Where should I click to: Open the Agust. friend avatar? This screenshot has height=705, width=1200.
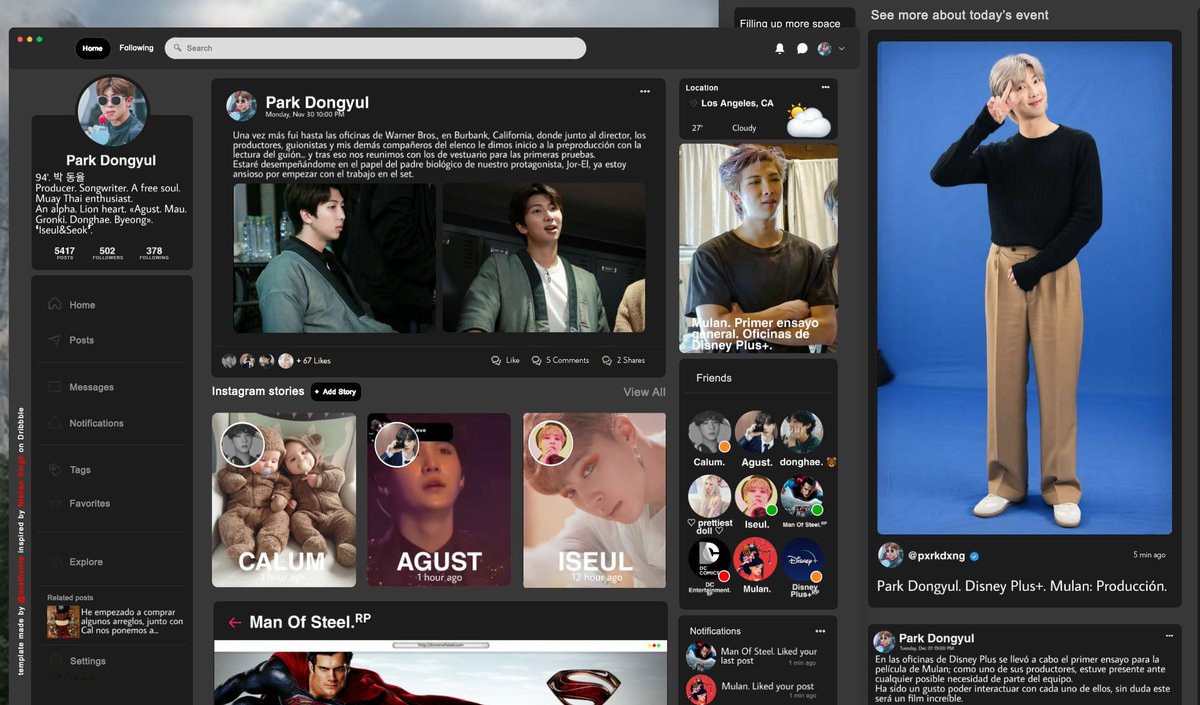(x=757, y=433)
